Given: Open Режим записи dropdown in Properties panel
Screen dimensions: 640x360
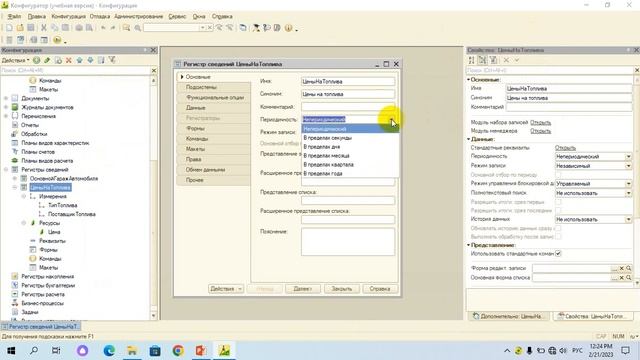Looking at the screenshot, I should (628, 166).
